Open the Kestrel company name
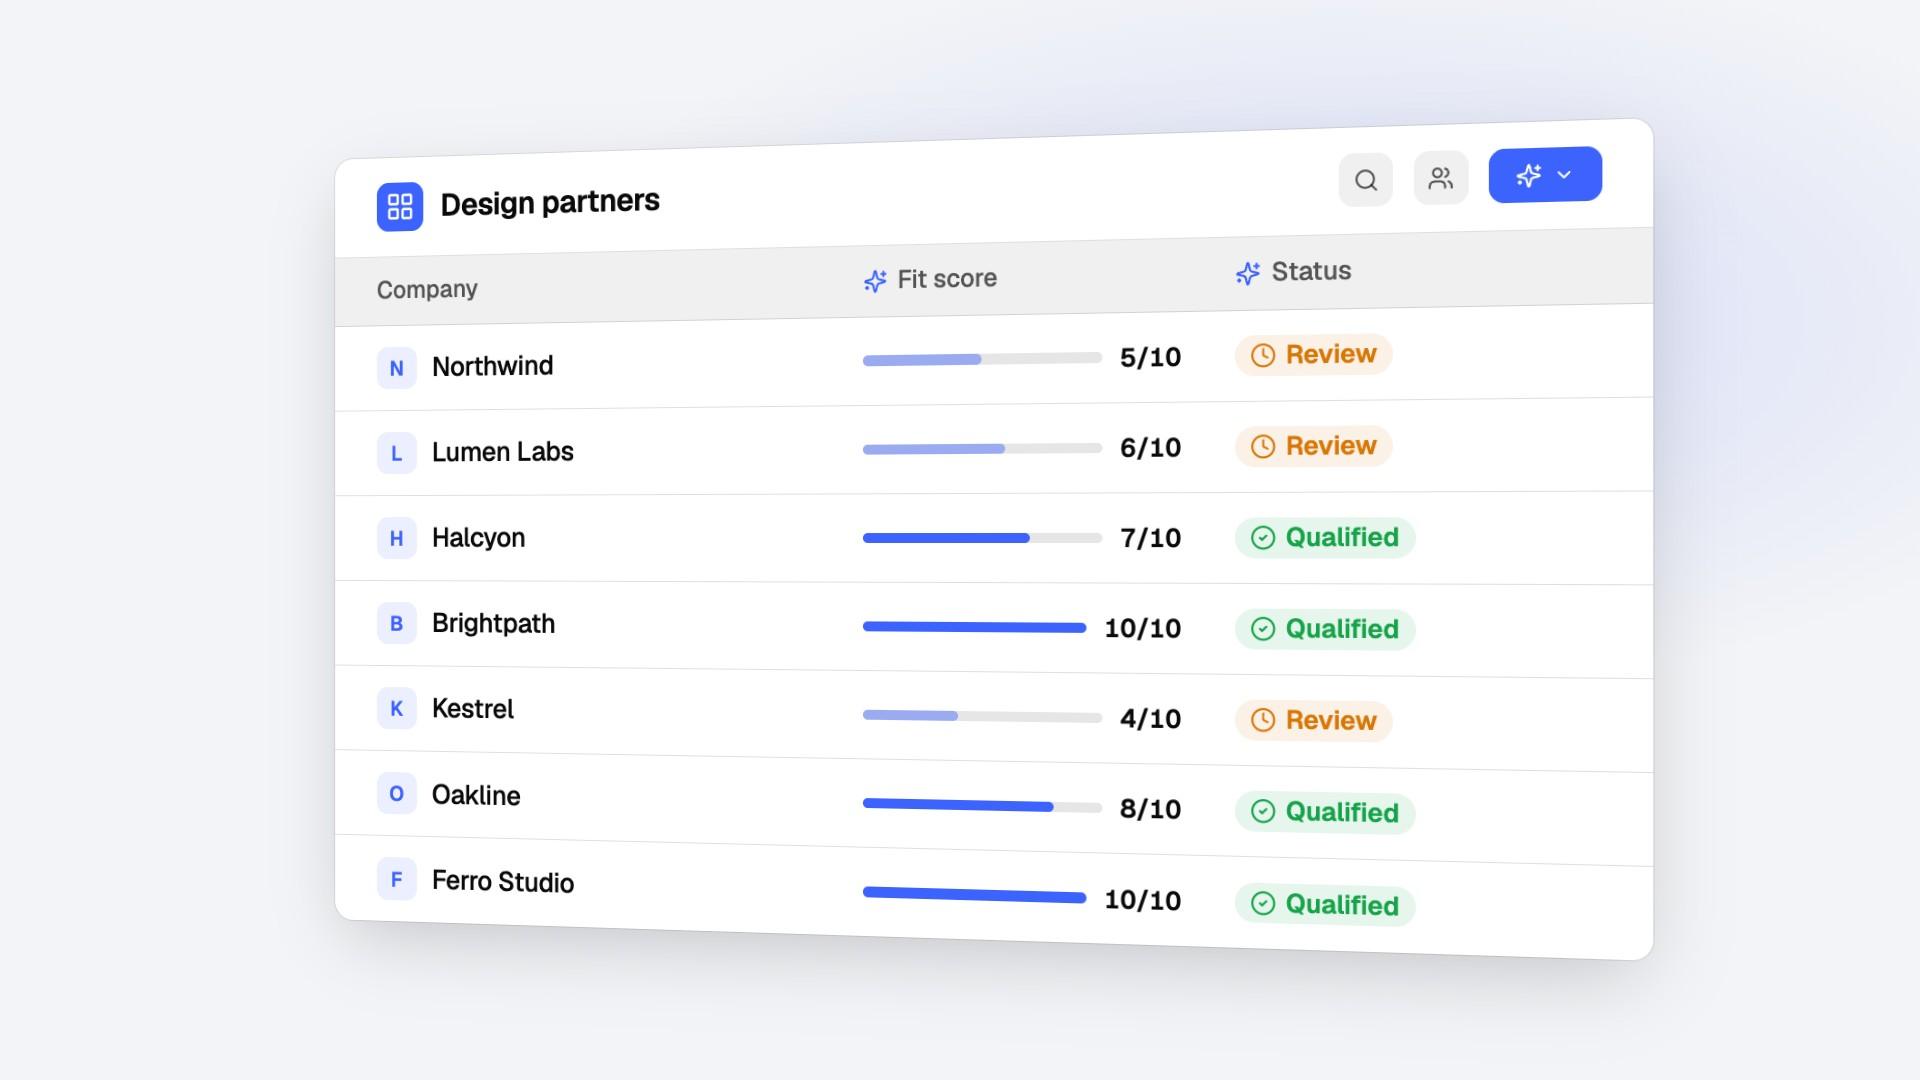This screenshot has width=1920, height=1080. click(473, 709)
